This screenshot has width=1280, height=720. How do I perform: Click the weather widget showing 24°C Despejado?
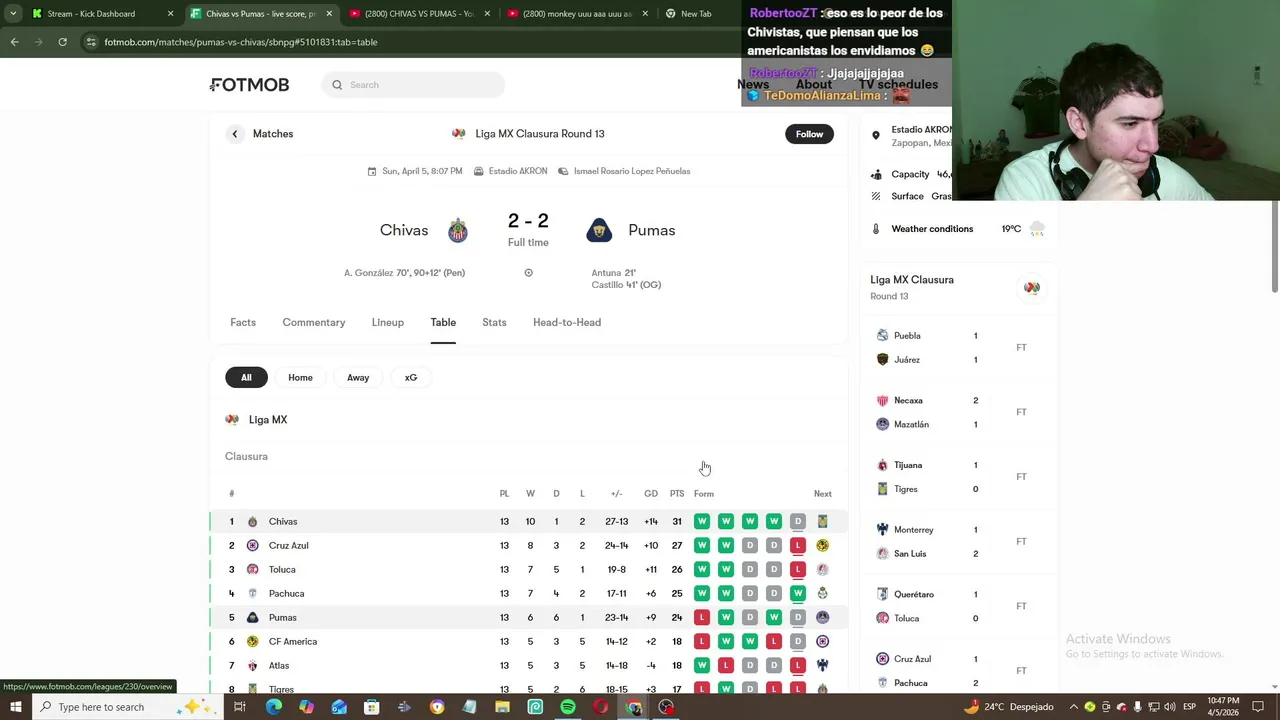(x=1008, y=707)
